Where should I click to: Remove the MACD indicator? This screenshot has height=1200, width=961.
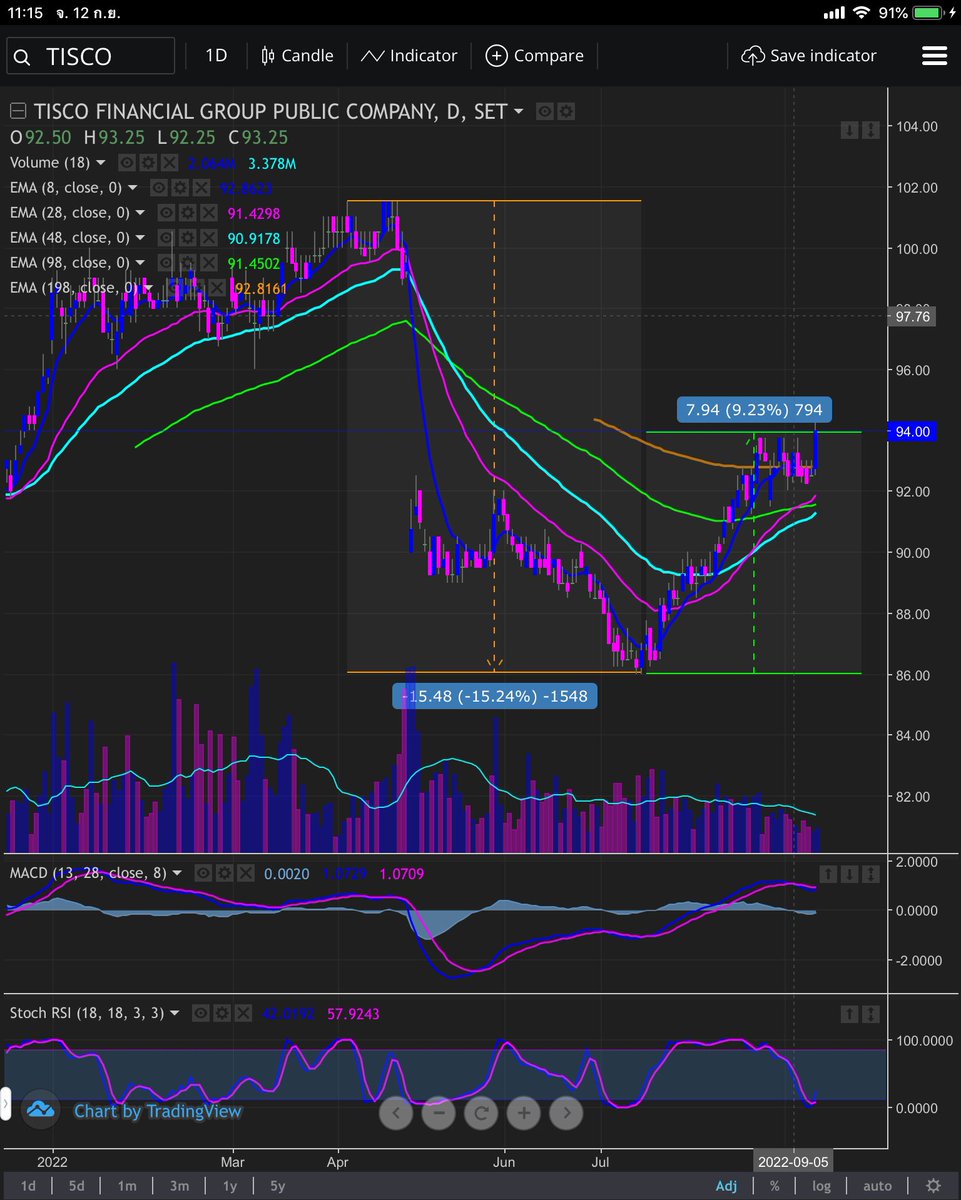(x=245, y=873)
